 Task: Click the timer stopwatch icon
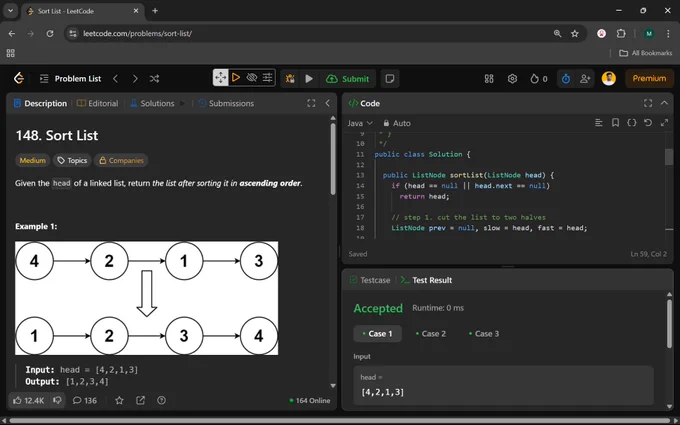566,78
